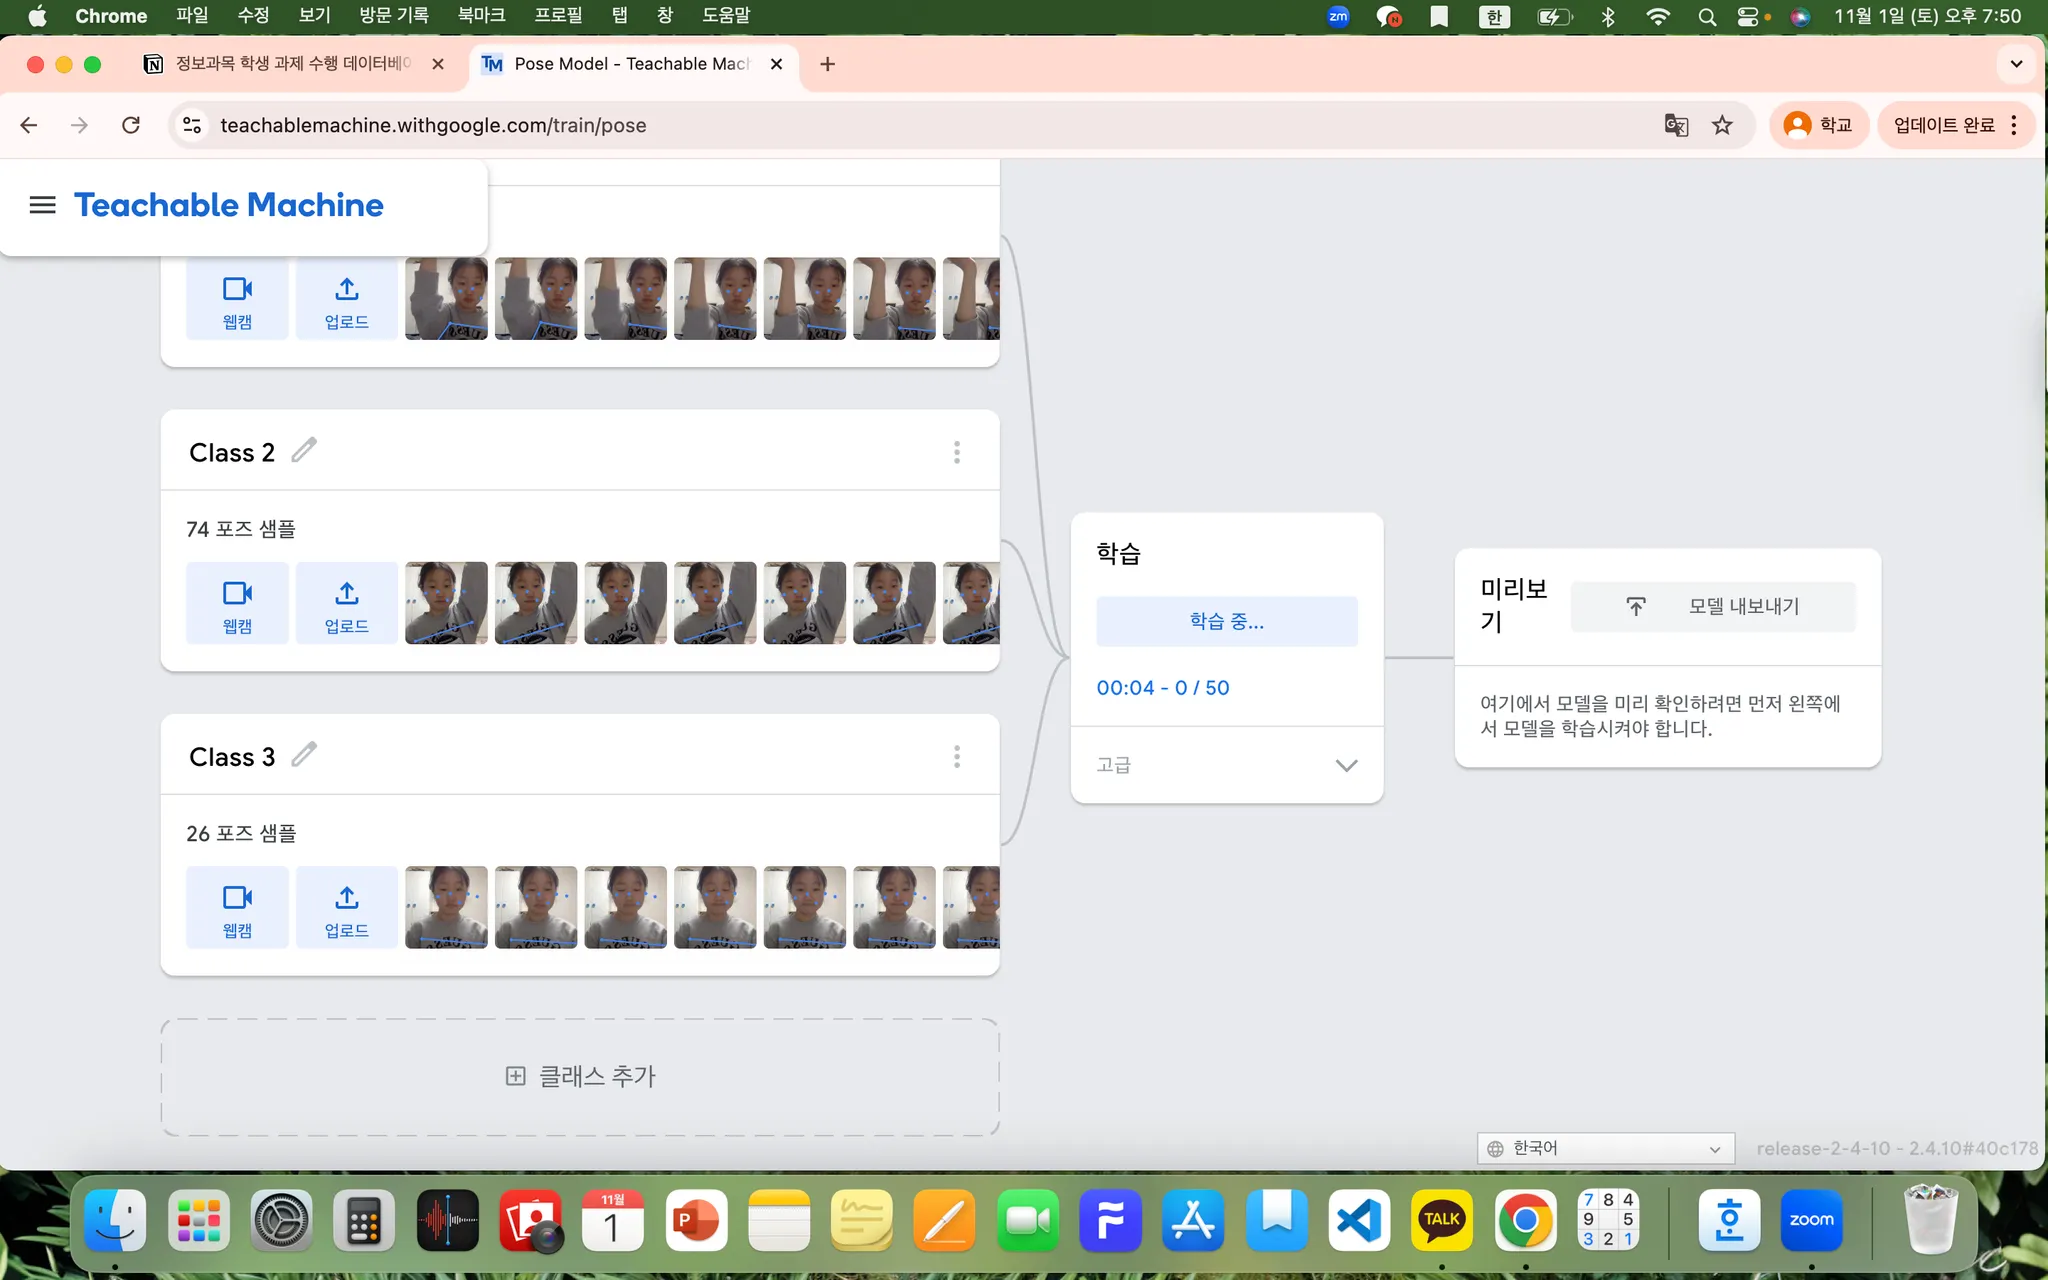This screenshot has height=1280, width=2048.
Task: Click the 모델 내보내기 export button
Action: pos(1713,606)
